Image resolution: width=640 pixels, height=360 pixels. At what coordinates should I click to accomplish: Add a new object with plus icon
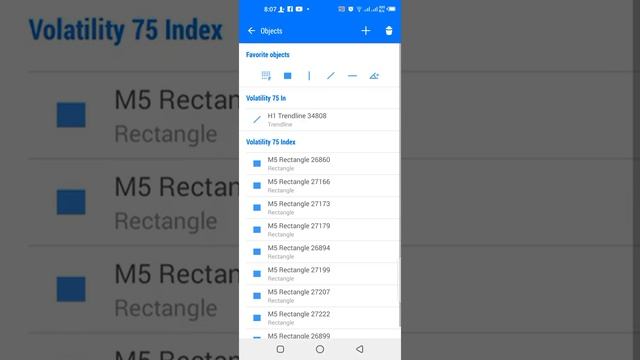tap(366, 31)
